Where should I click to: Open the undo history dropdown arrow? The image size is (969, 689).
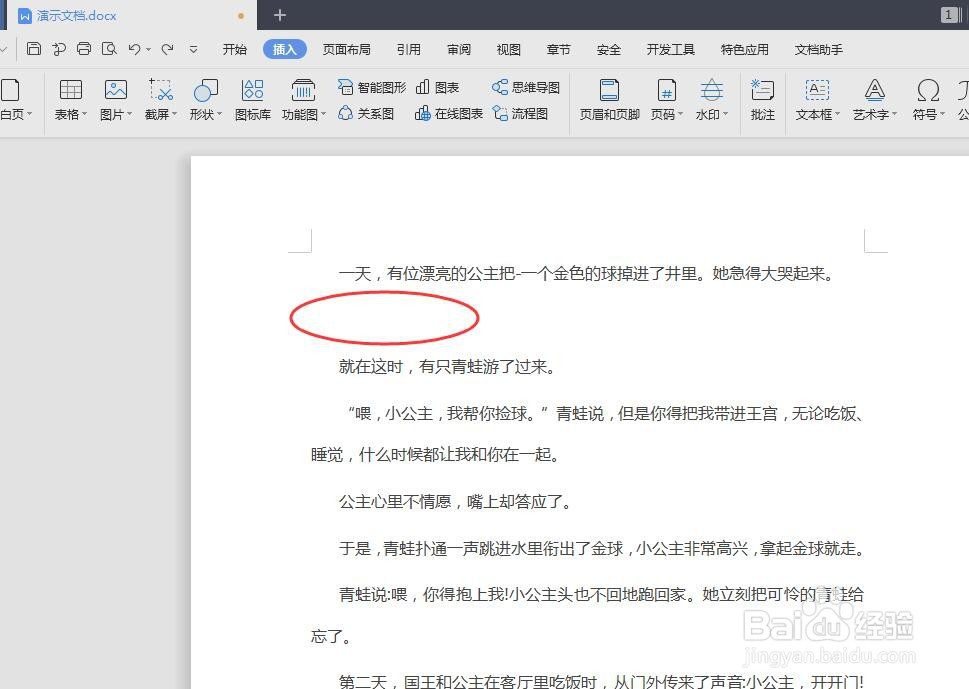(x=148, y=49)
